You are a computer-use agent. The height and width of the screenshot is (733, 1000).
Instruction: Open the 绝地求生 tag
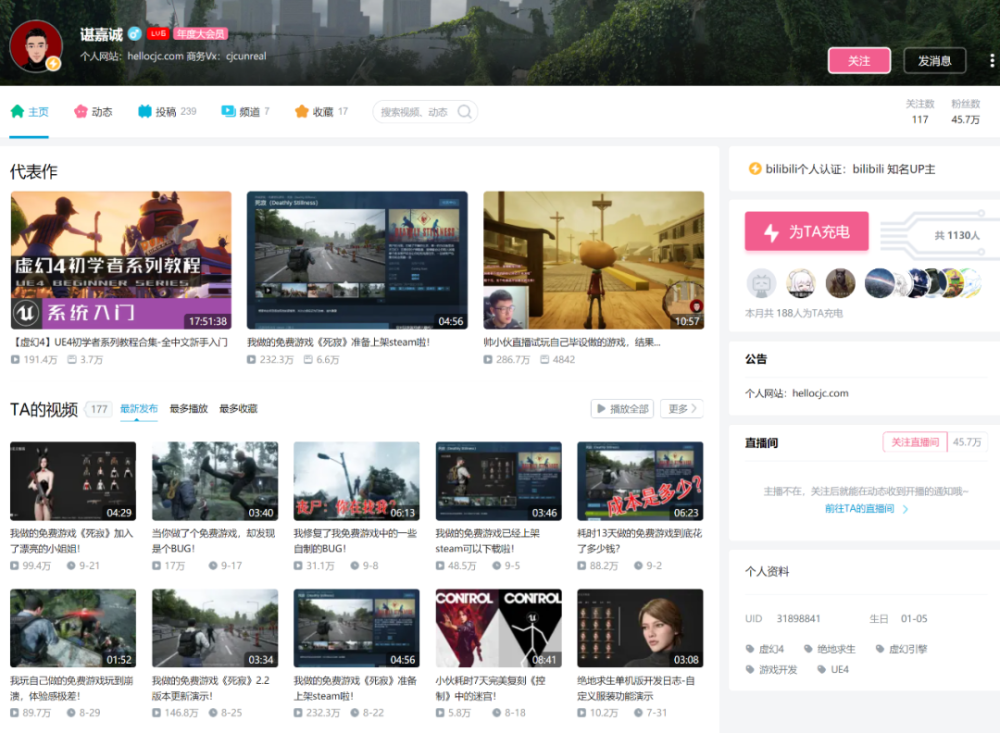tap(829, 649)
